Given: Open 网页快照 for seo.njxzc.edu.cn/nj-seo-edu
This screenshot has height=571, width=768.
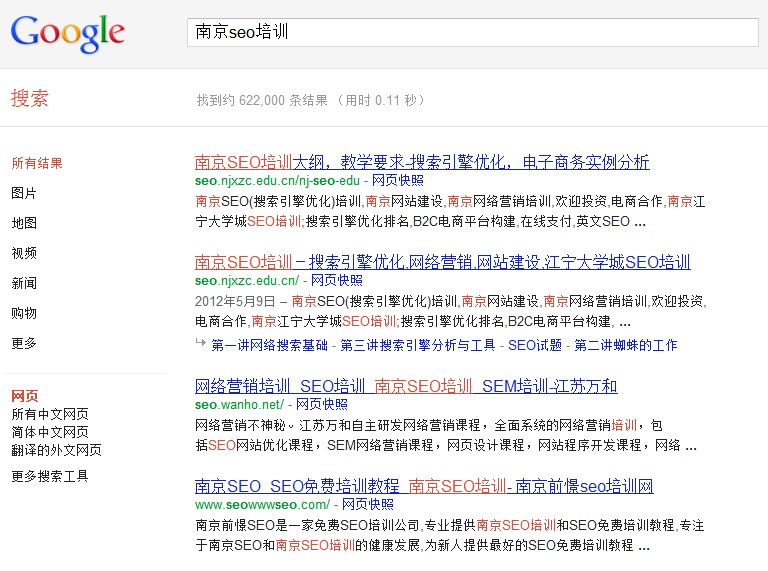Looking at the screenshot, I should (398, 181).
